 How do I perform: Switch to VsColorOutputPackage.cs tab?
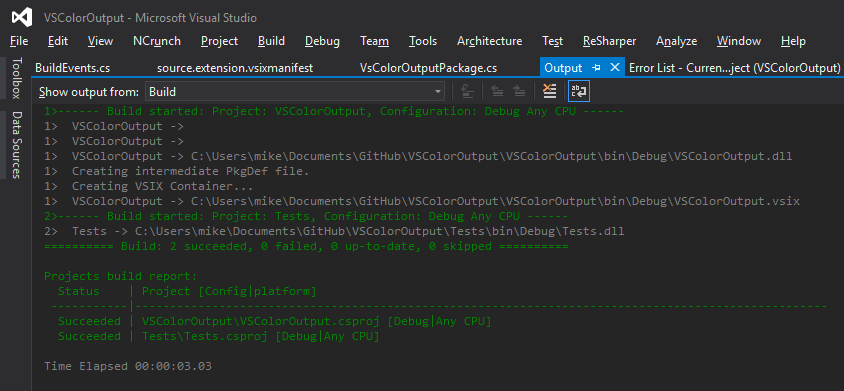(428, 68)
